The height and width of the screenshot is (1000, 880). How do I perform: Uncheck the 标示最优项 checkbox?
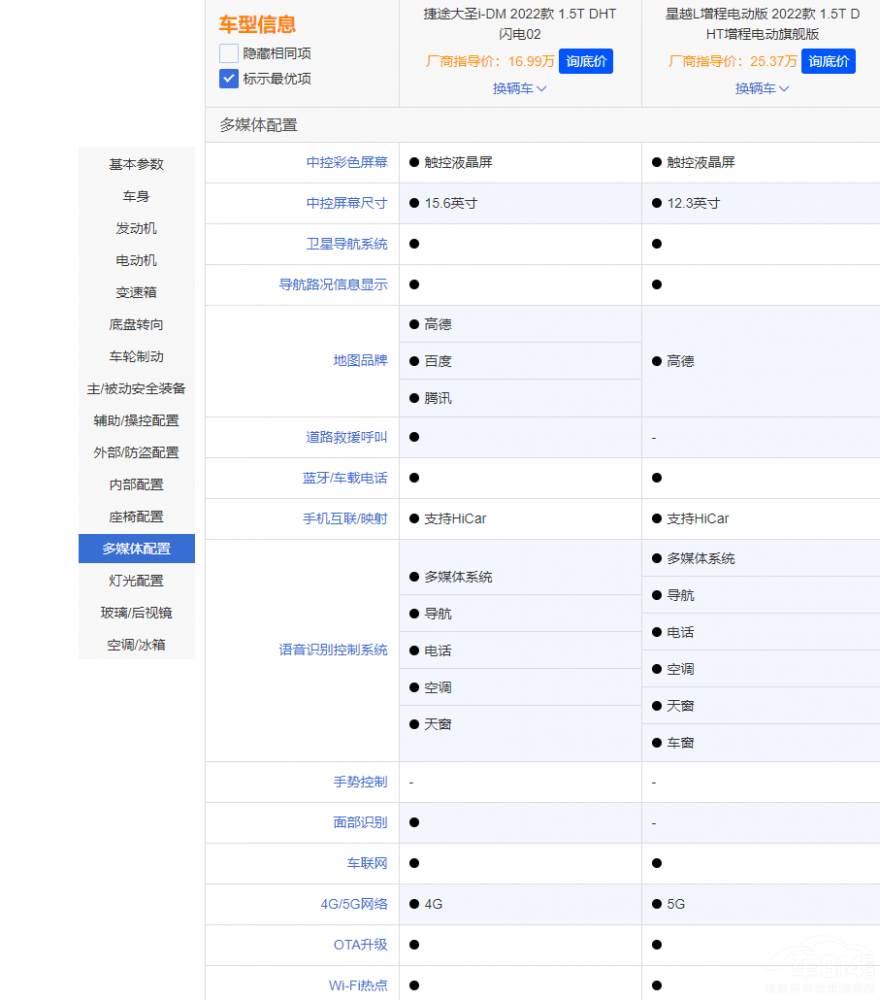tap(229, 79)
